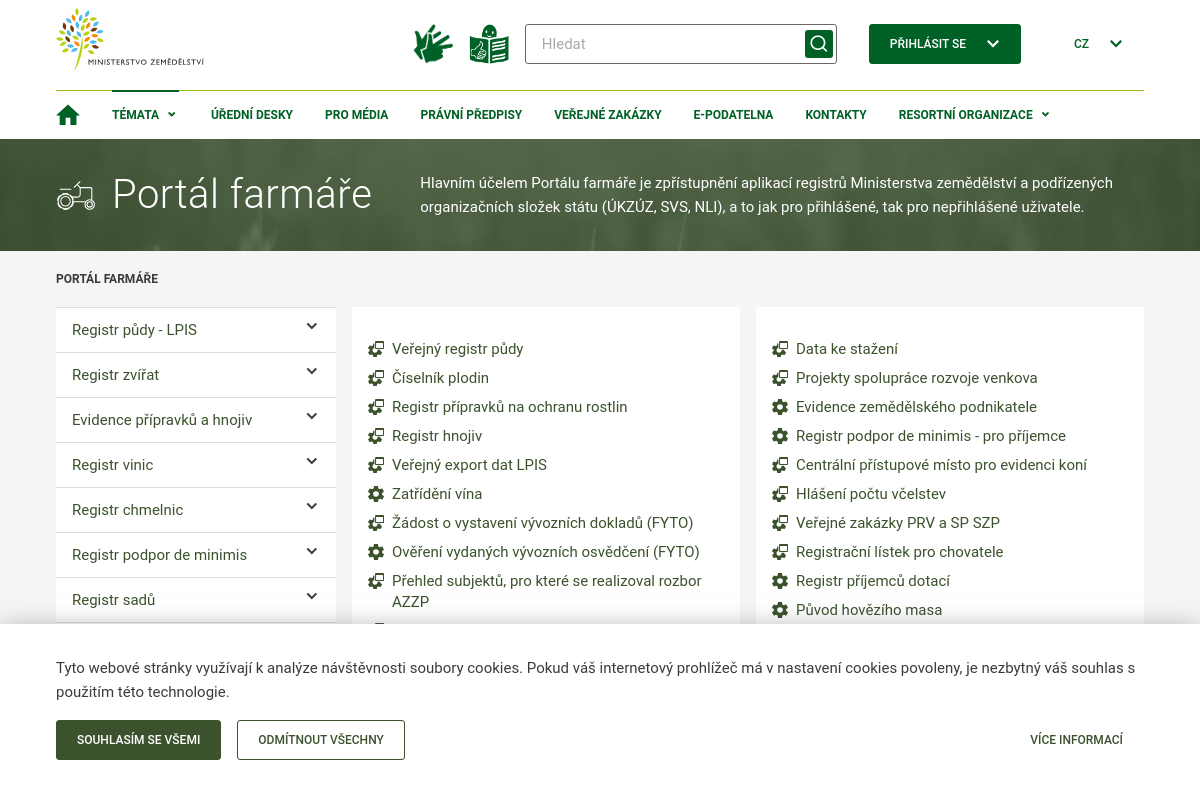
Task: Click the Odmítnout všechny button
Action: [320, 740]
